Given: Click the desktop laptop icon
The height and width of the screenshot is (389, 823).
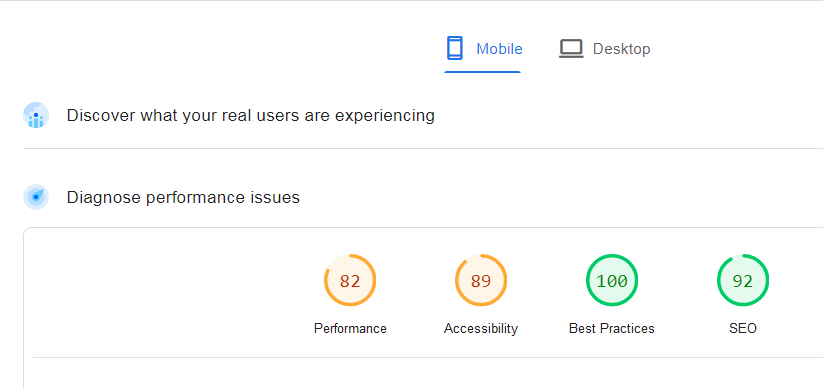Looking at the screenshot, I should coord(571,49).
